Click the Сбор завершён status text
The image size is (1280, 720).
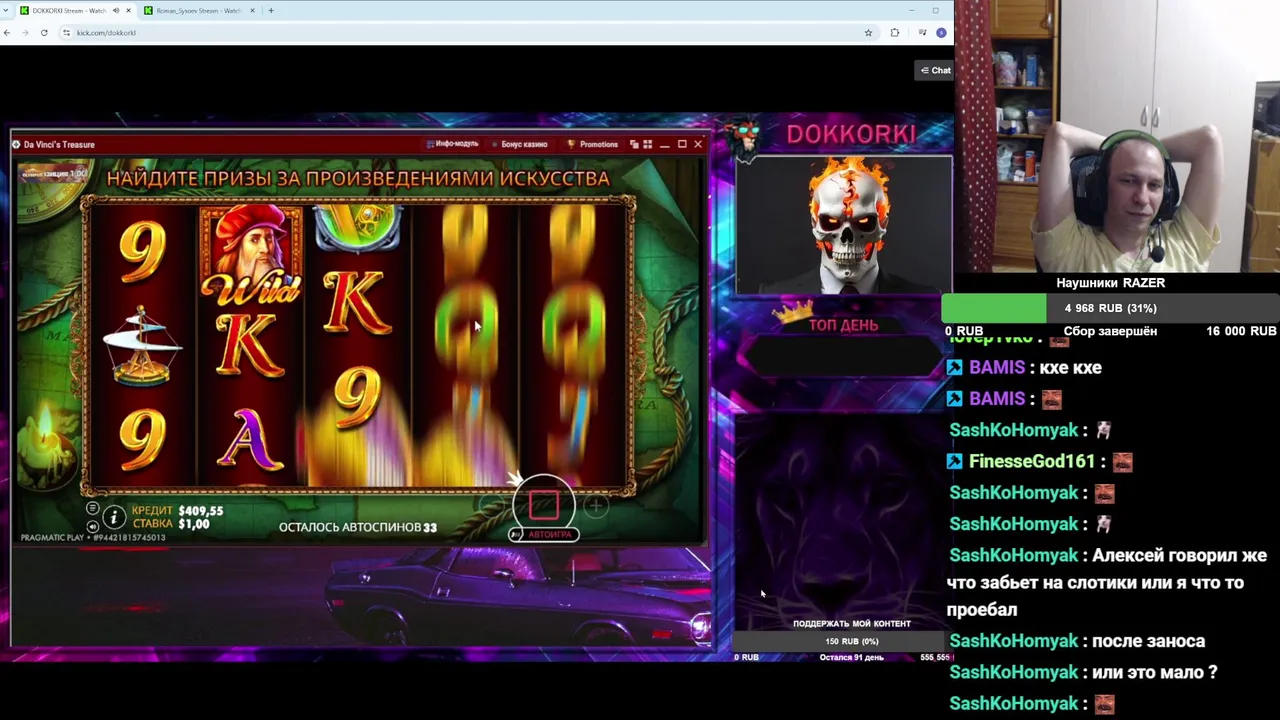pyautogui.click(x=1110, y=331)
